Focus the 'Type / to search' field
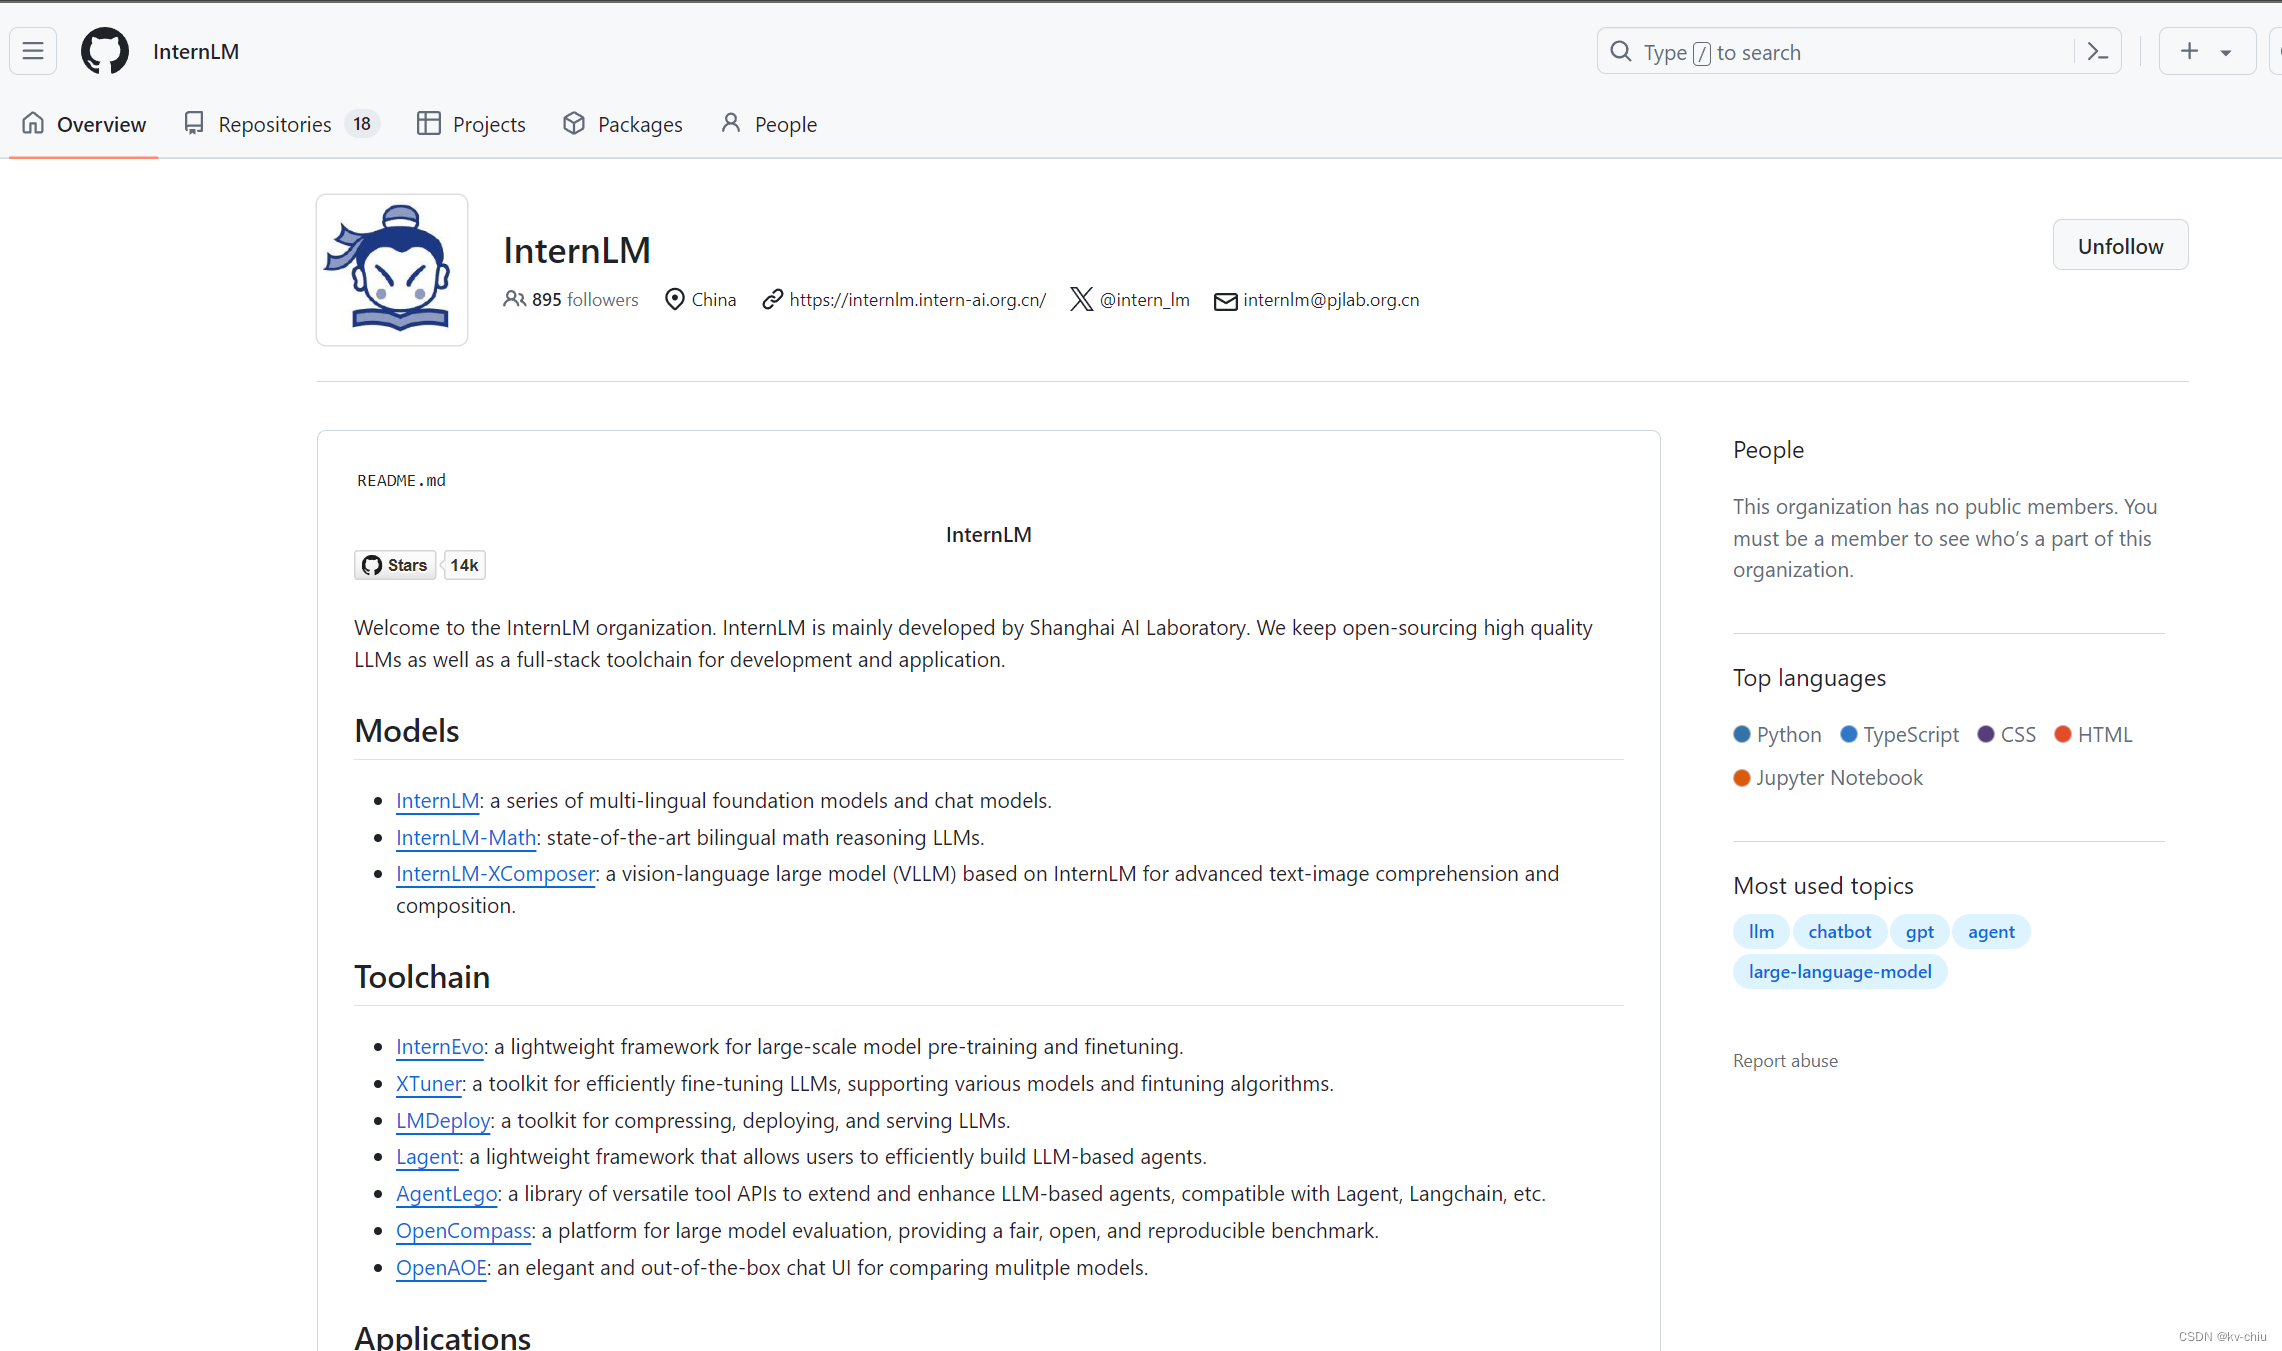 [x=1858, y=52]
